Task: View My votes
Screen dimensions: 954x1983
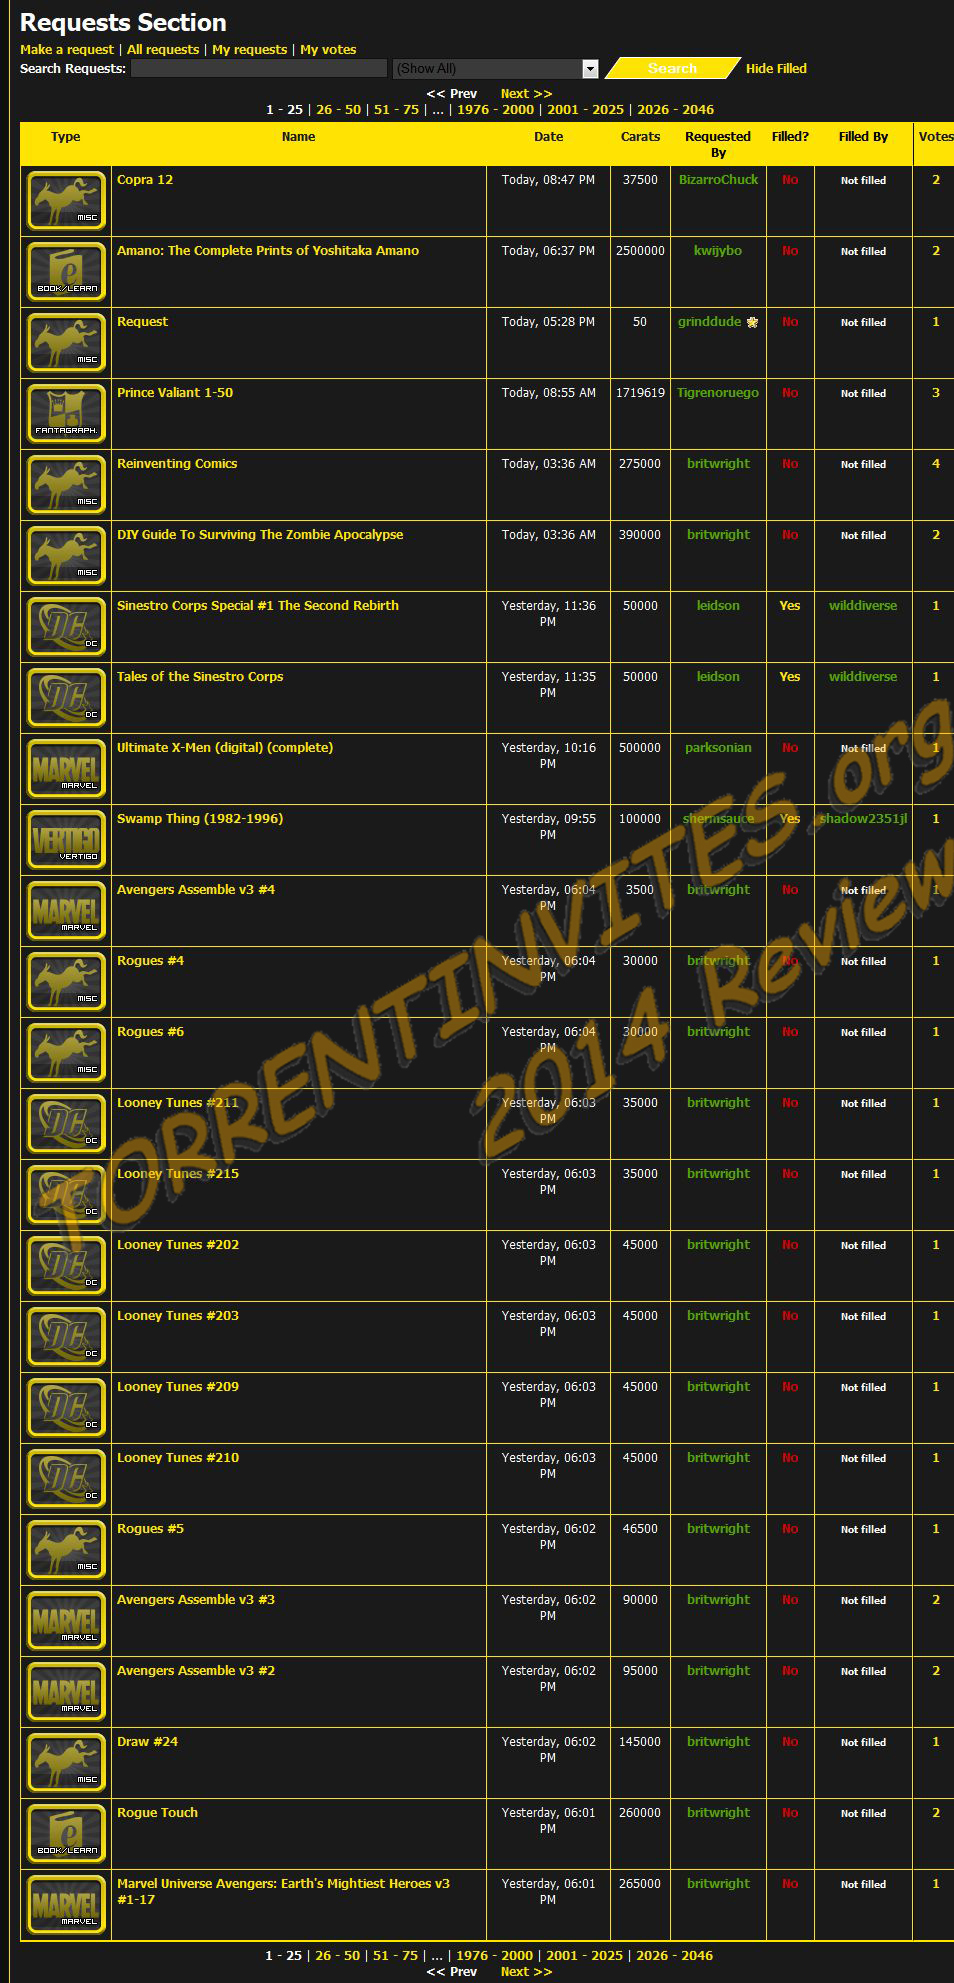Action: coord(328,50)
